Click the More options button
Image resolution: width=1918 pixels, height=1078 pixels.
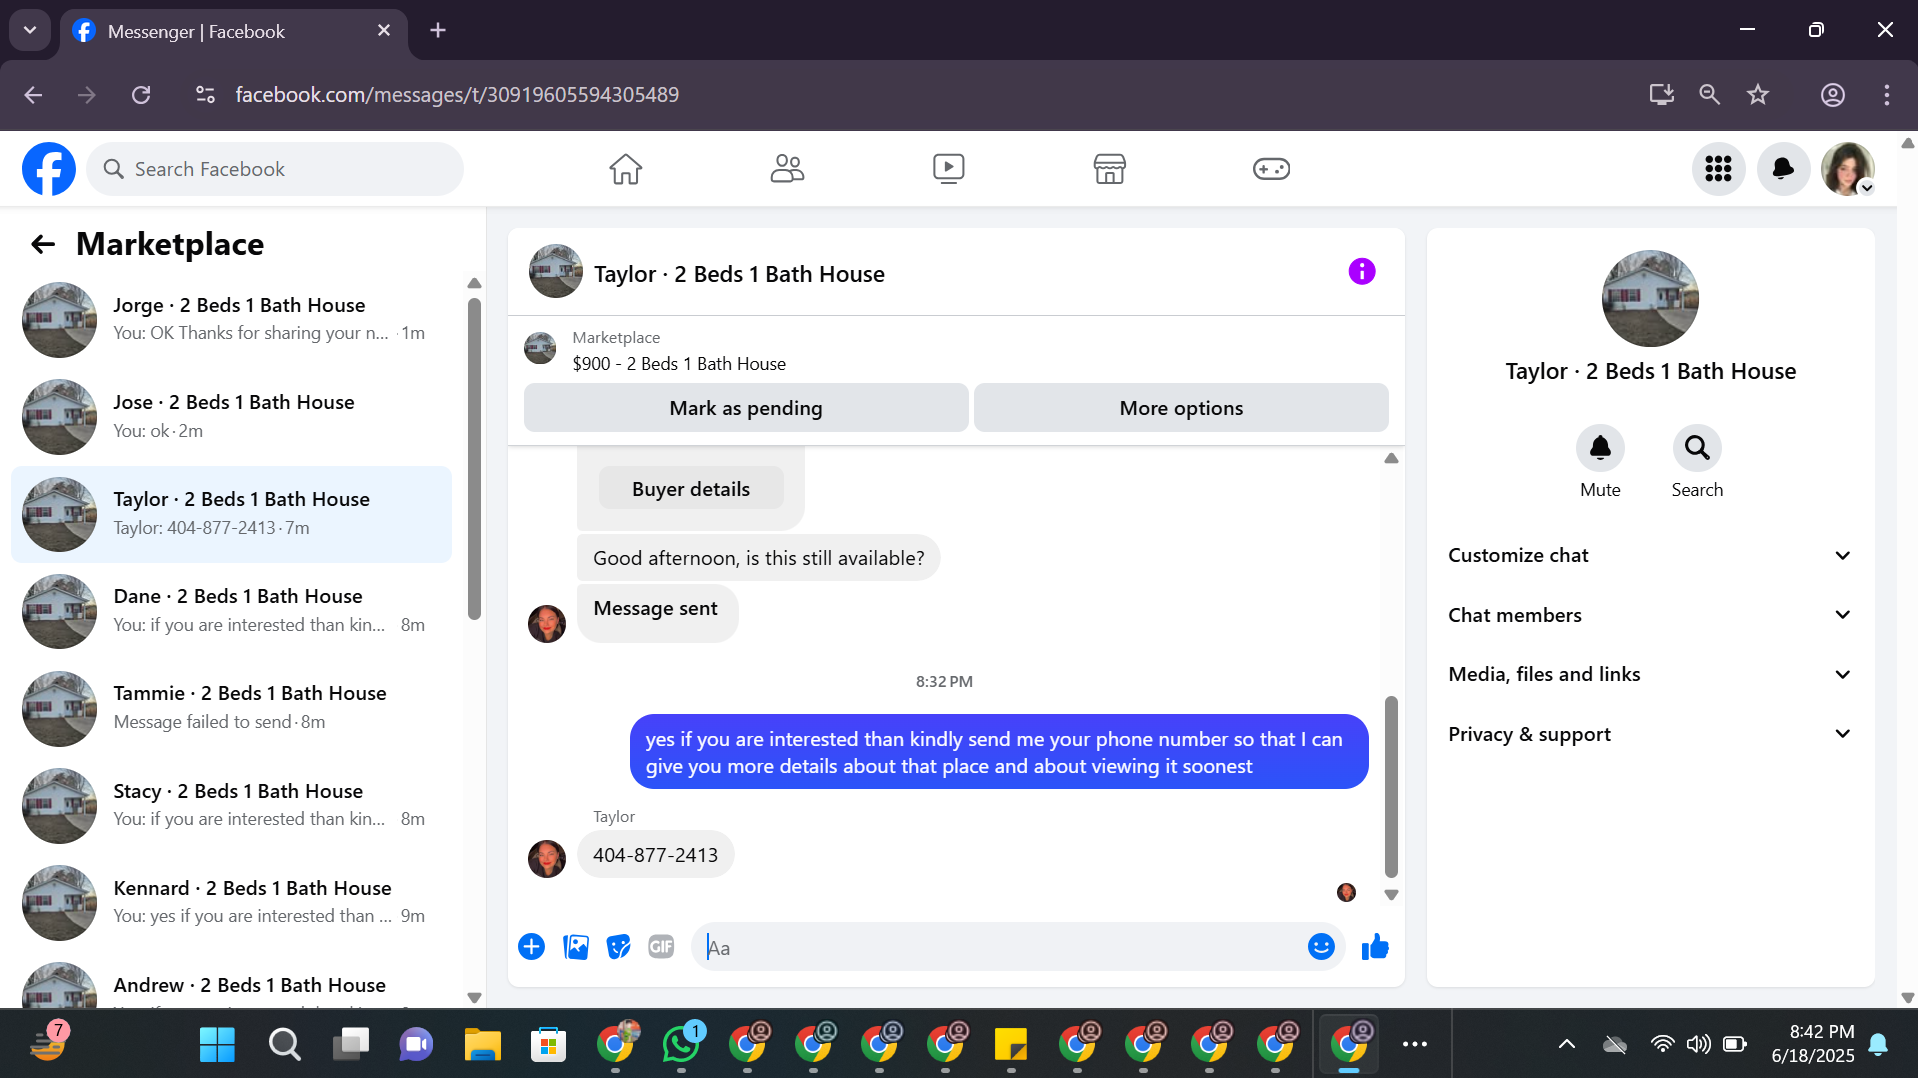1181,408
